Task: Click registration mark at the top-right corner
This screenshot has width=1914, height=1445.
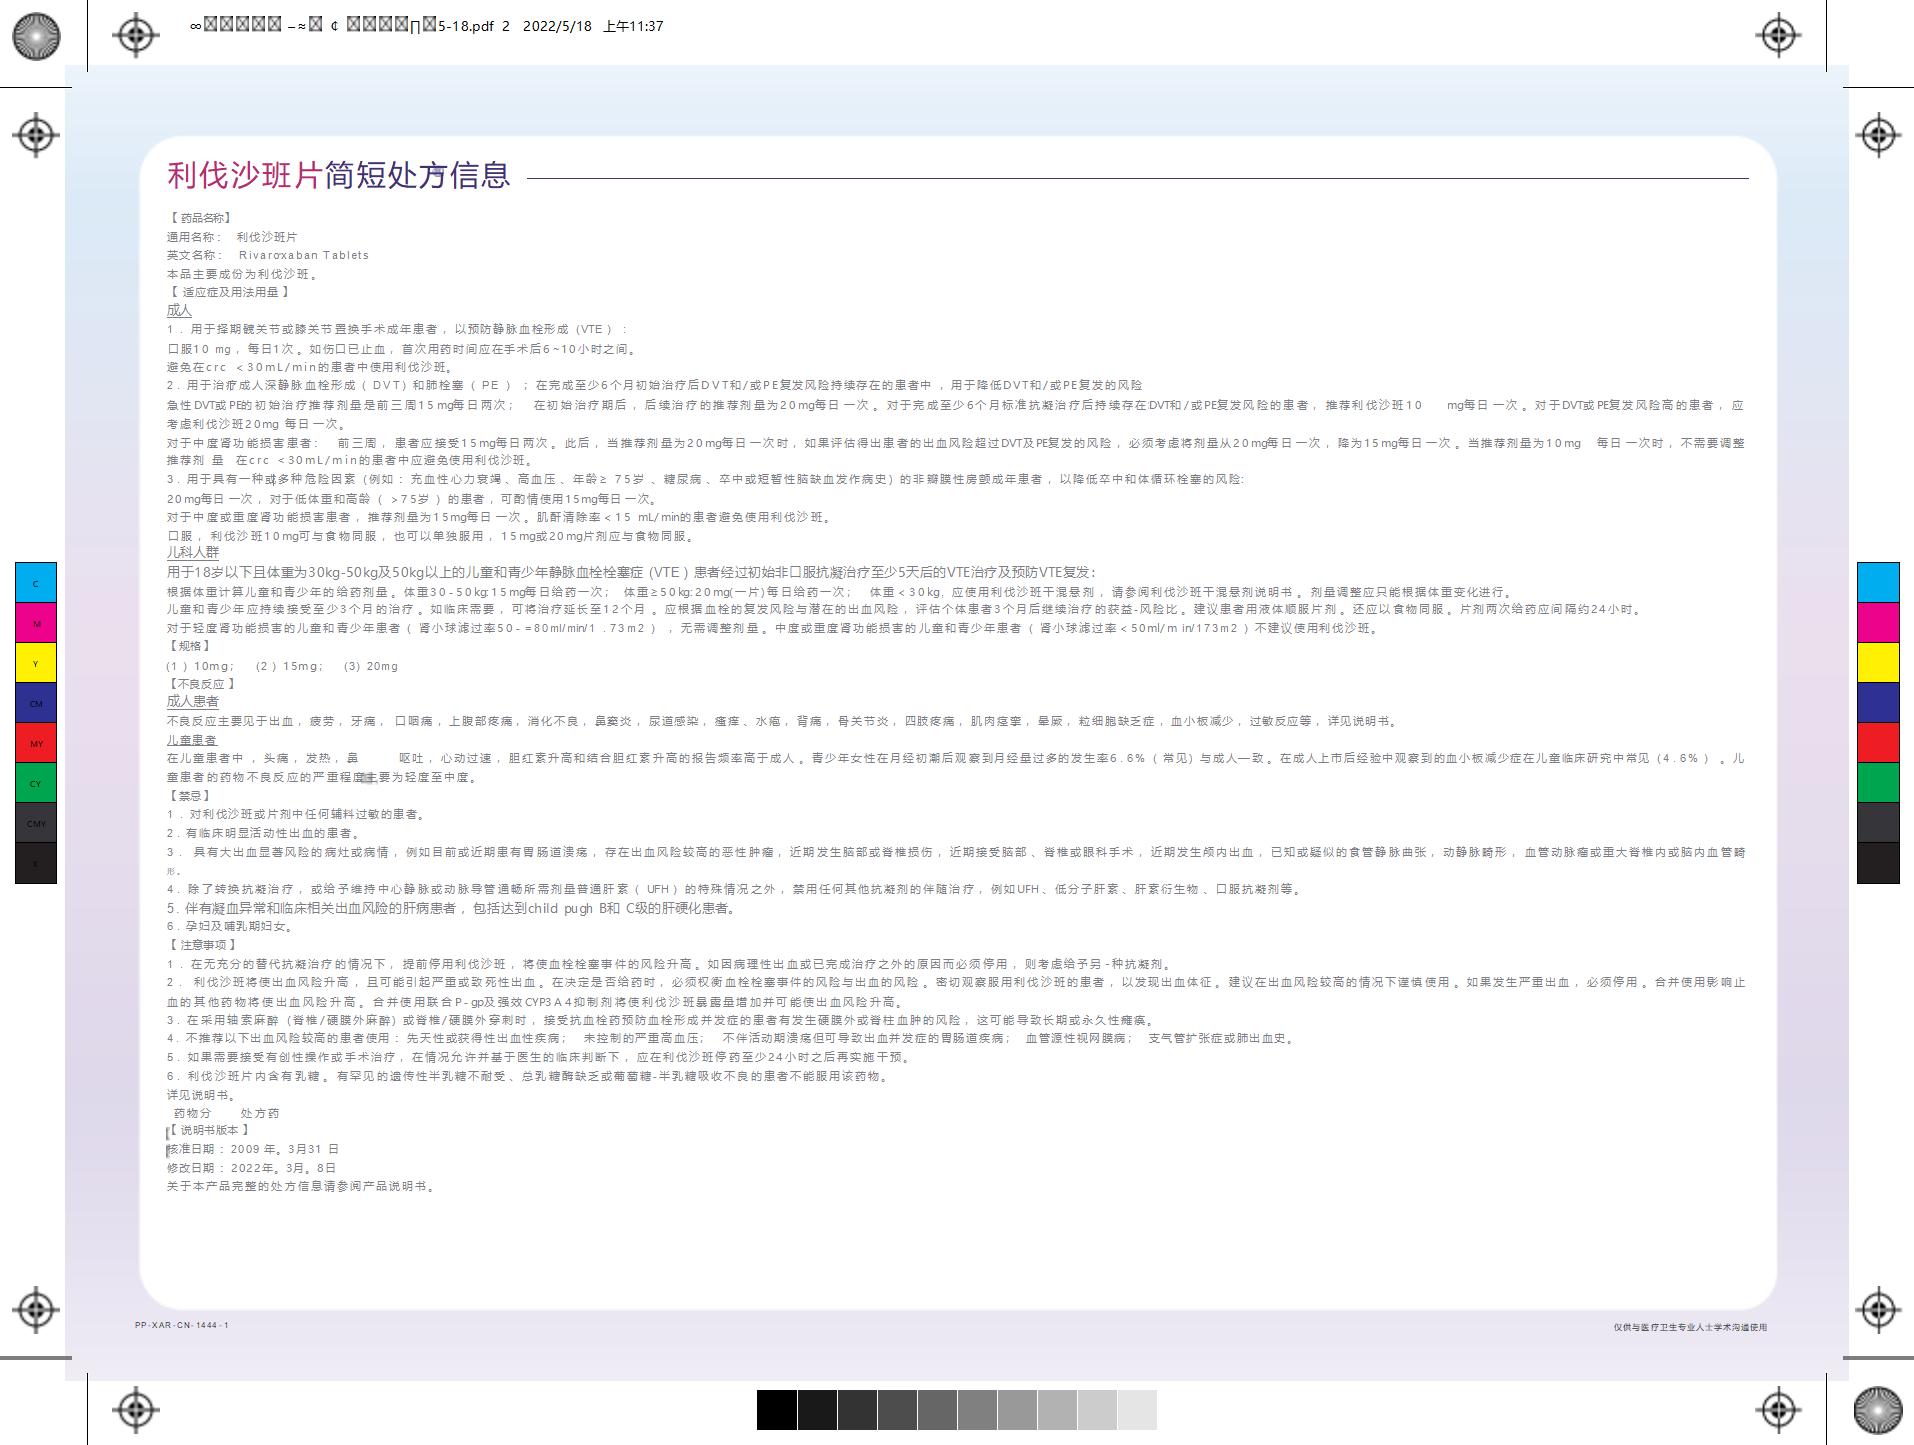Action: pos(1778,35)
